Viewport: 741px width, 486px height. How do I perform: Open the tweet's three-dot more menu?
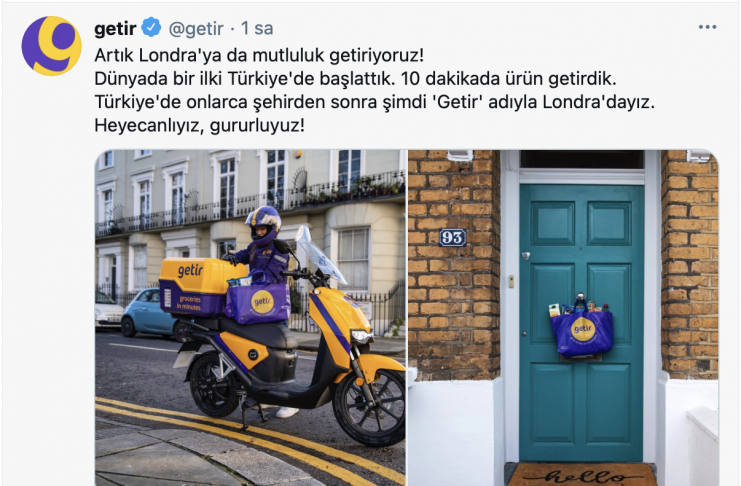click(707, 27)
